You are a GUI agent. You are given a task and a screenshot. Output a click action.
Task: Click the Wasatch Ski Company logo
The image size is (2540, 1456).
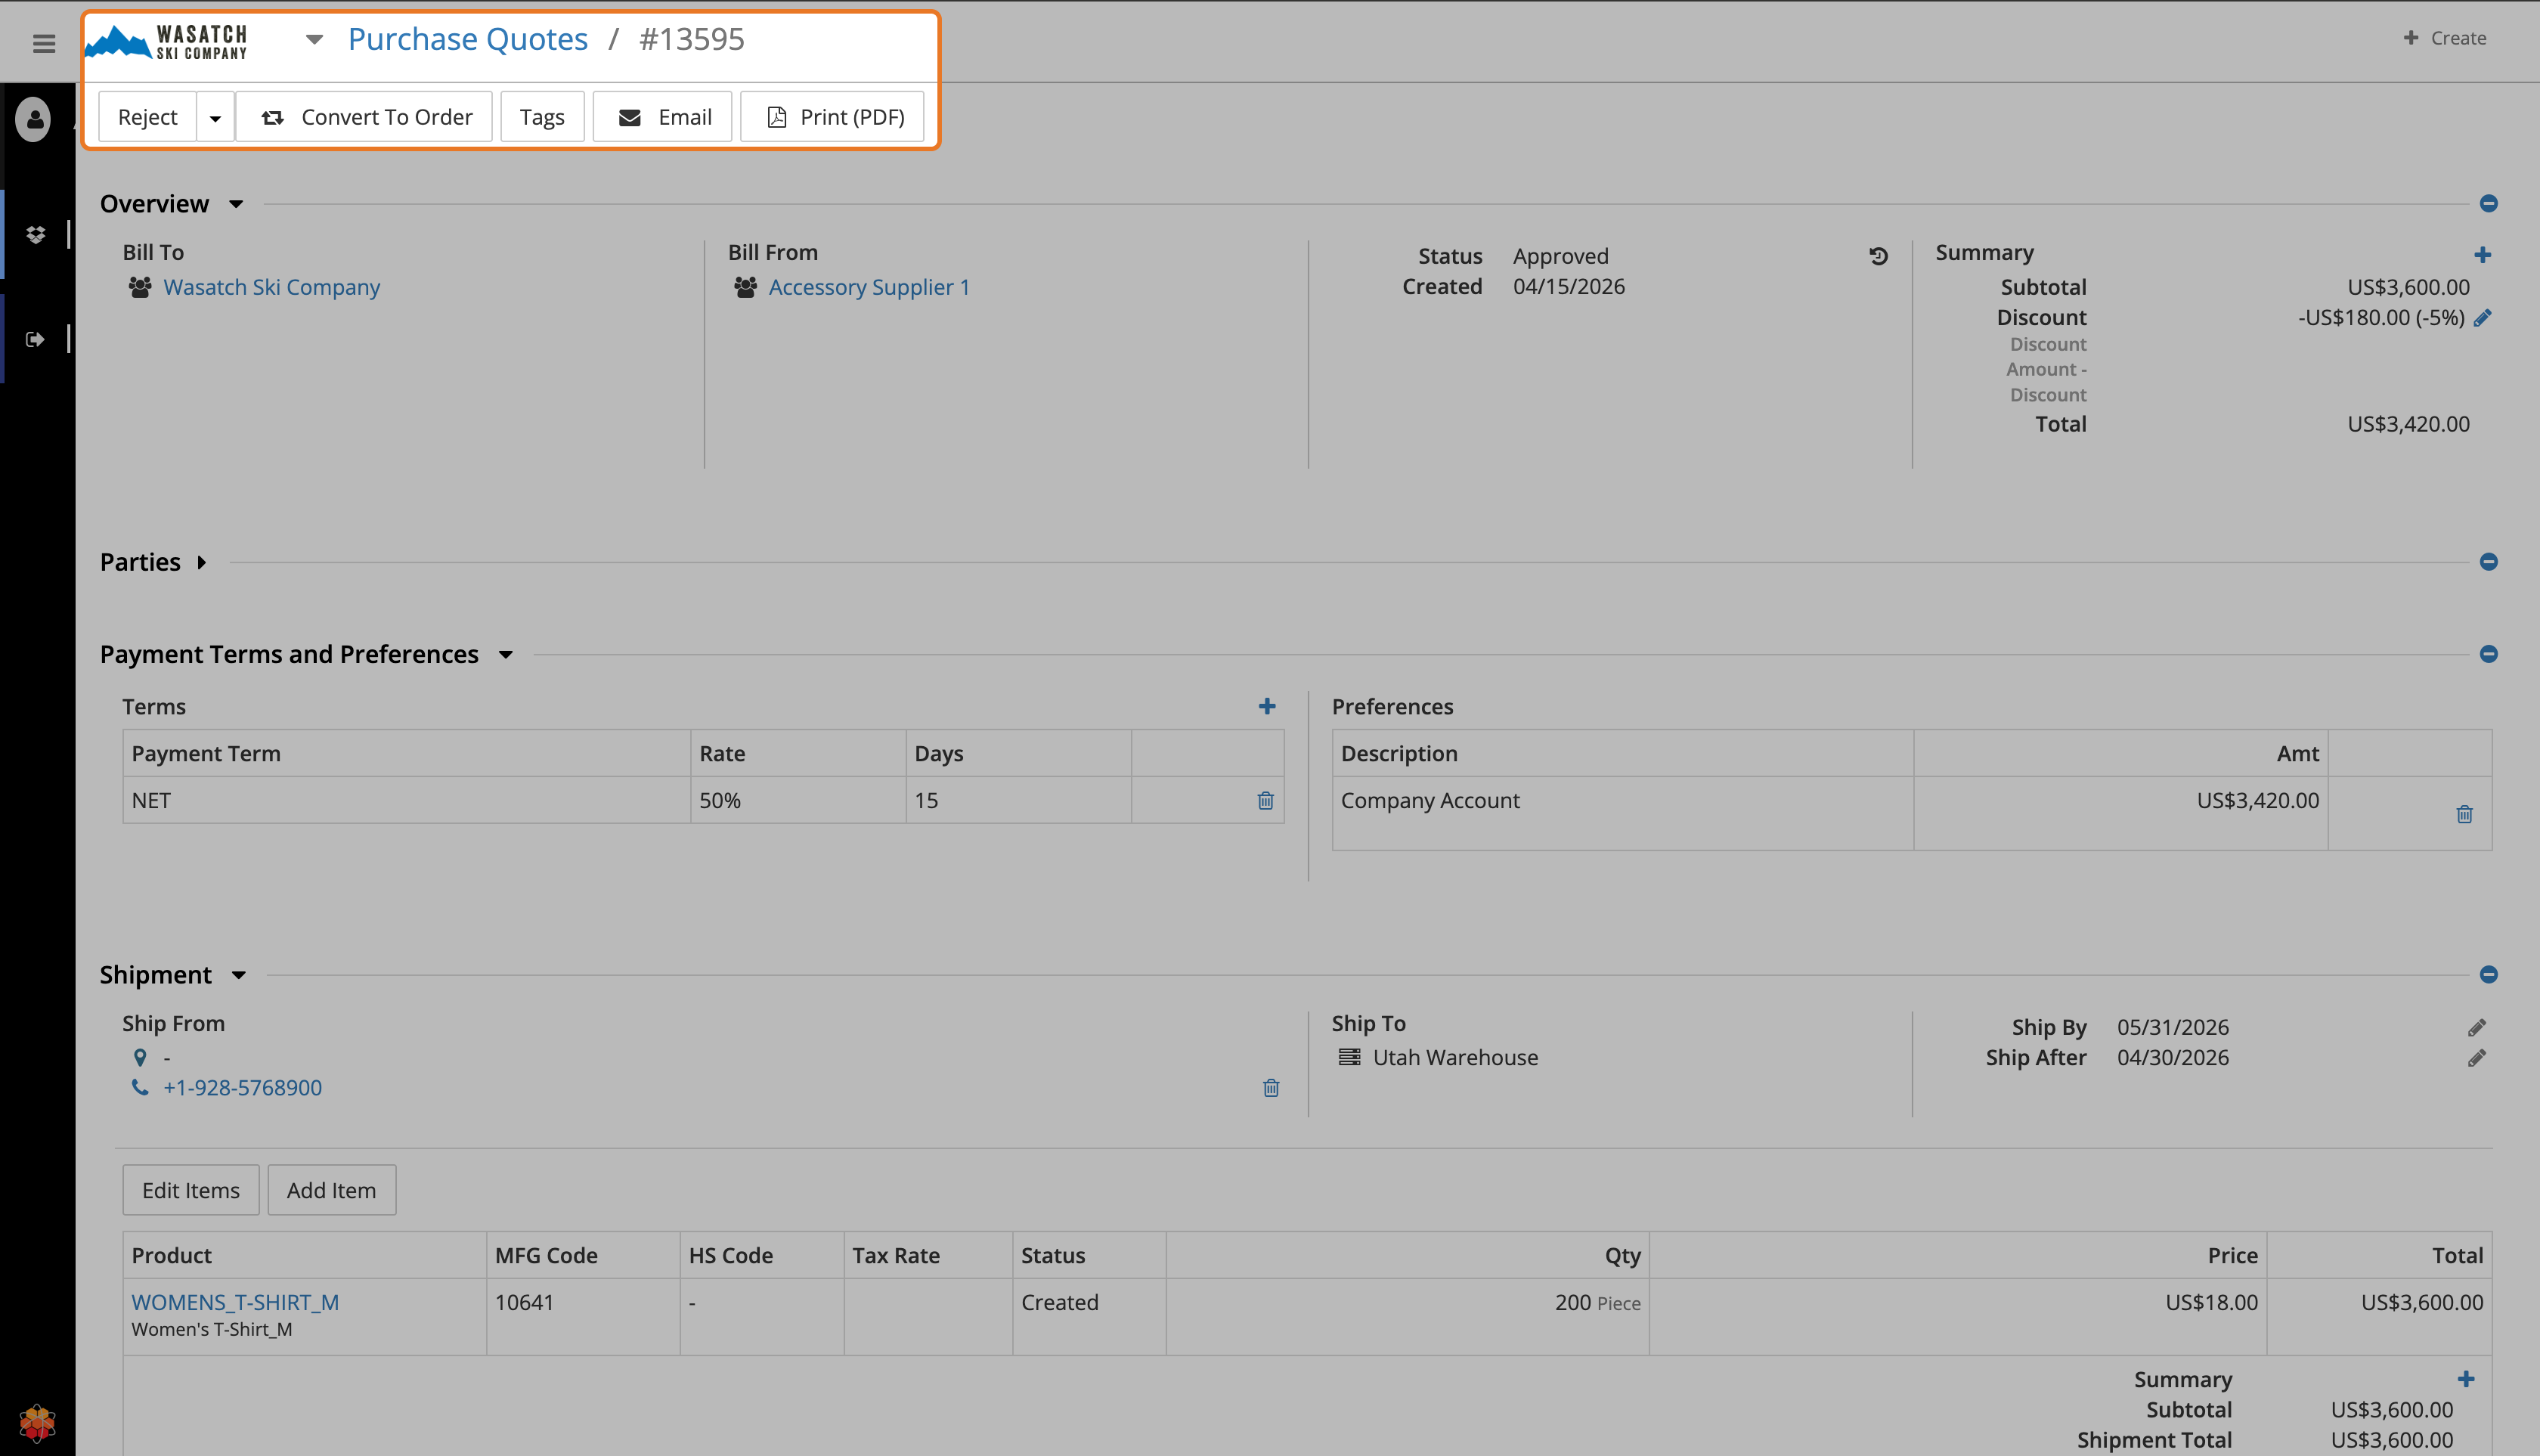pos(167,42)
